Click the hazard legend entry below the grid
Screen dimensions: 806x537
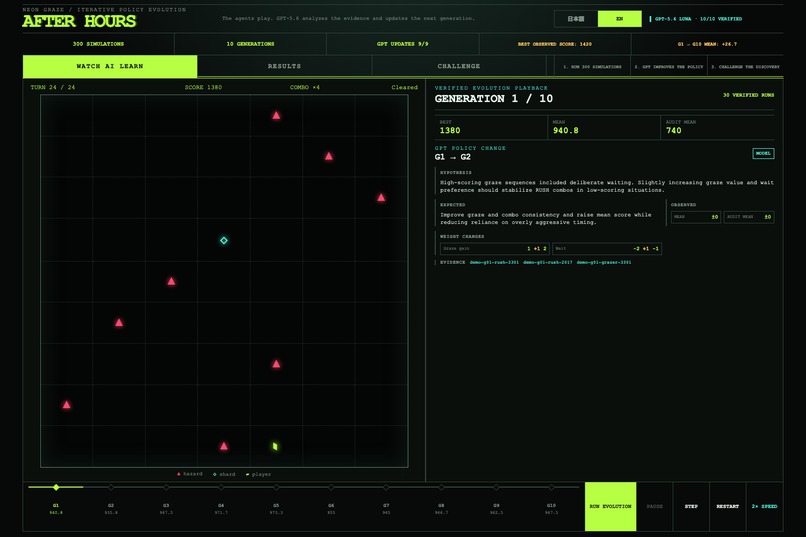[190, 474]
